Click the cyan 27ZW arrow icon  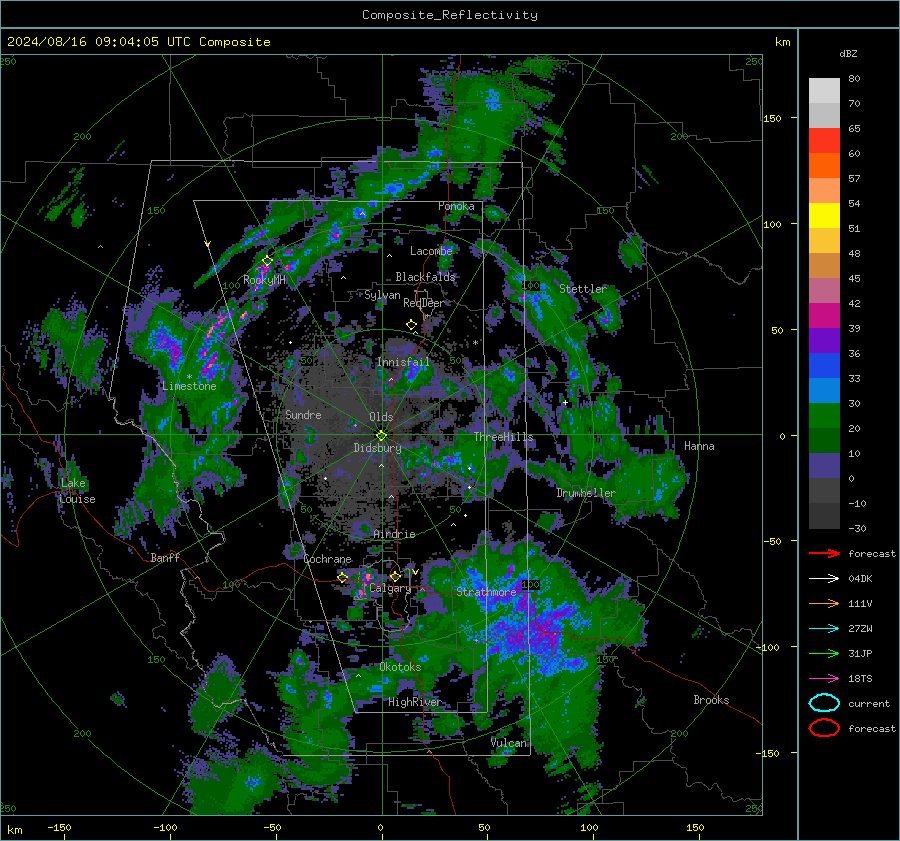click(824, 629)
